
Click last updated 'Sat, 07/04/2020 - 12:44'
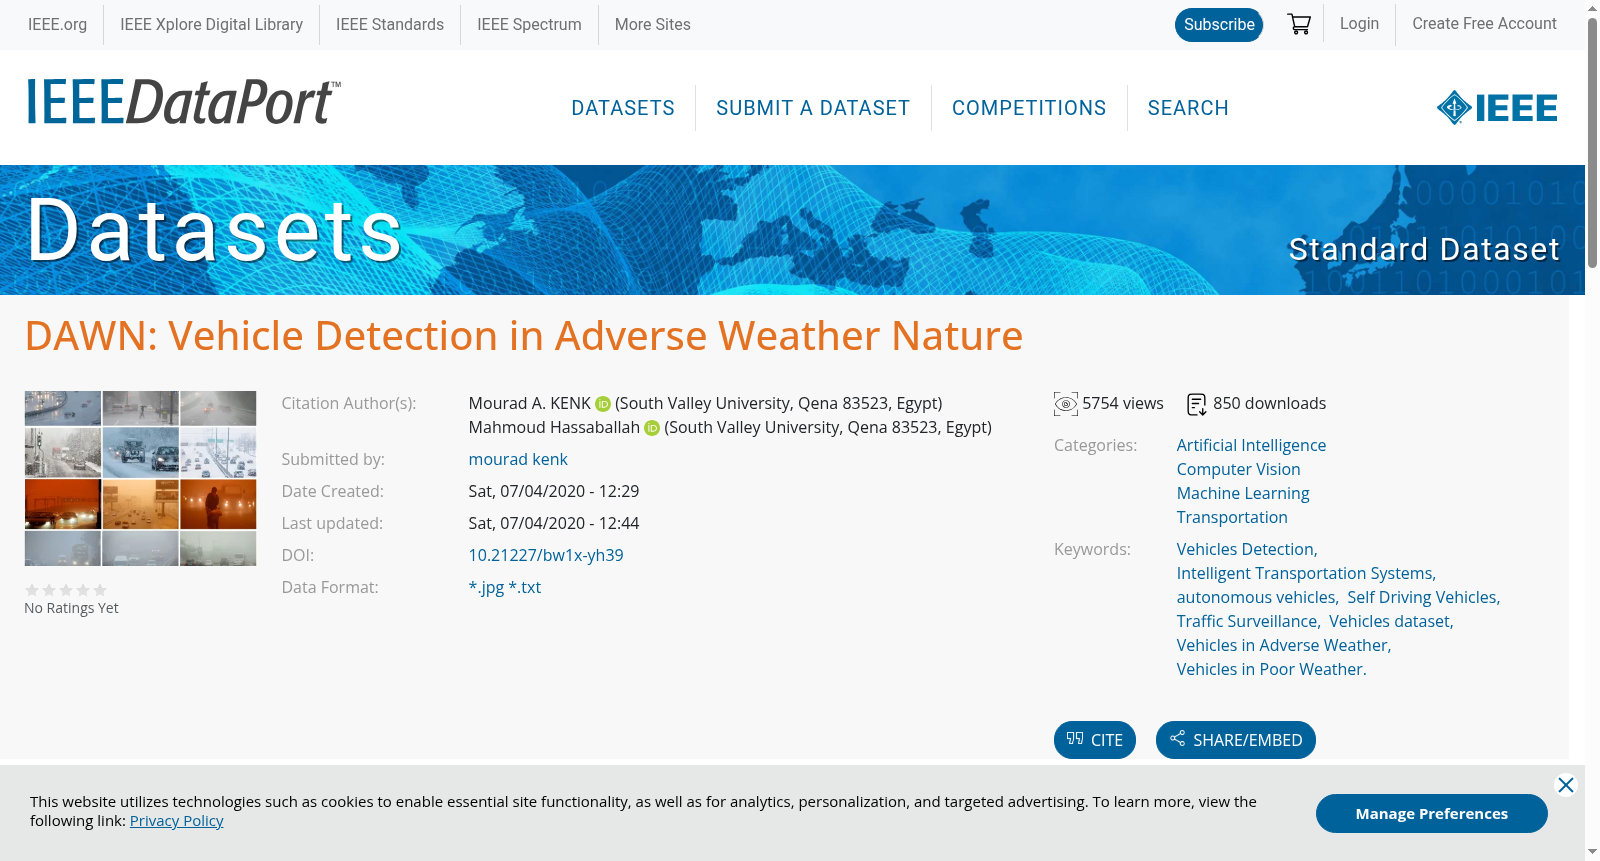point(554,524)
